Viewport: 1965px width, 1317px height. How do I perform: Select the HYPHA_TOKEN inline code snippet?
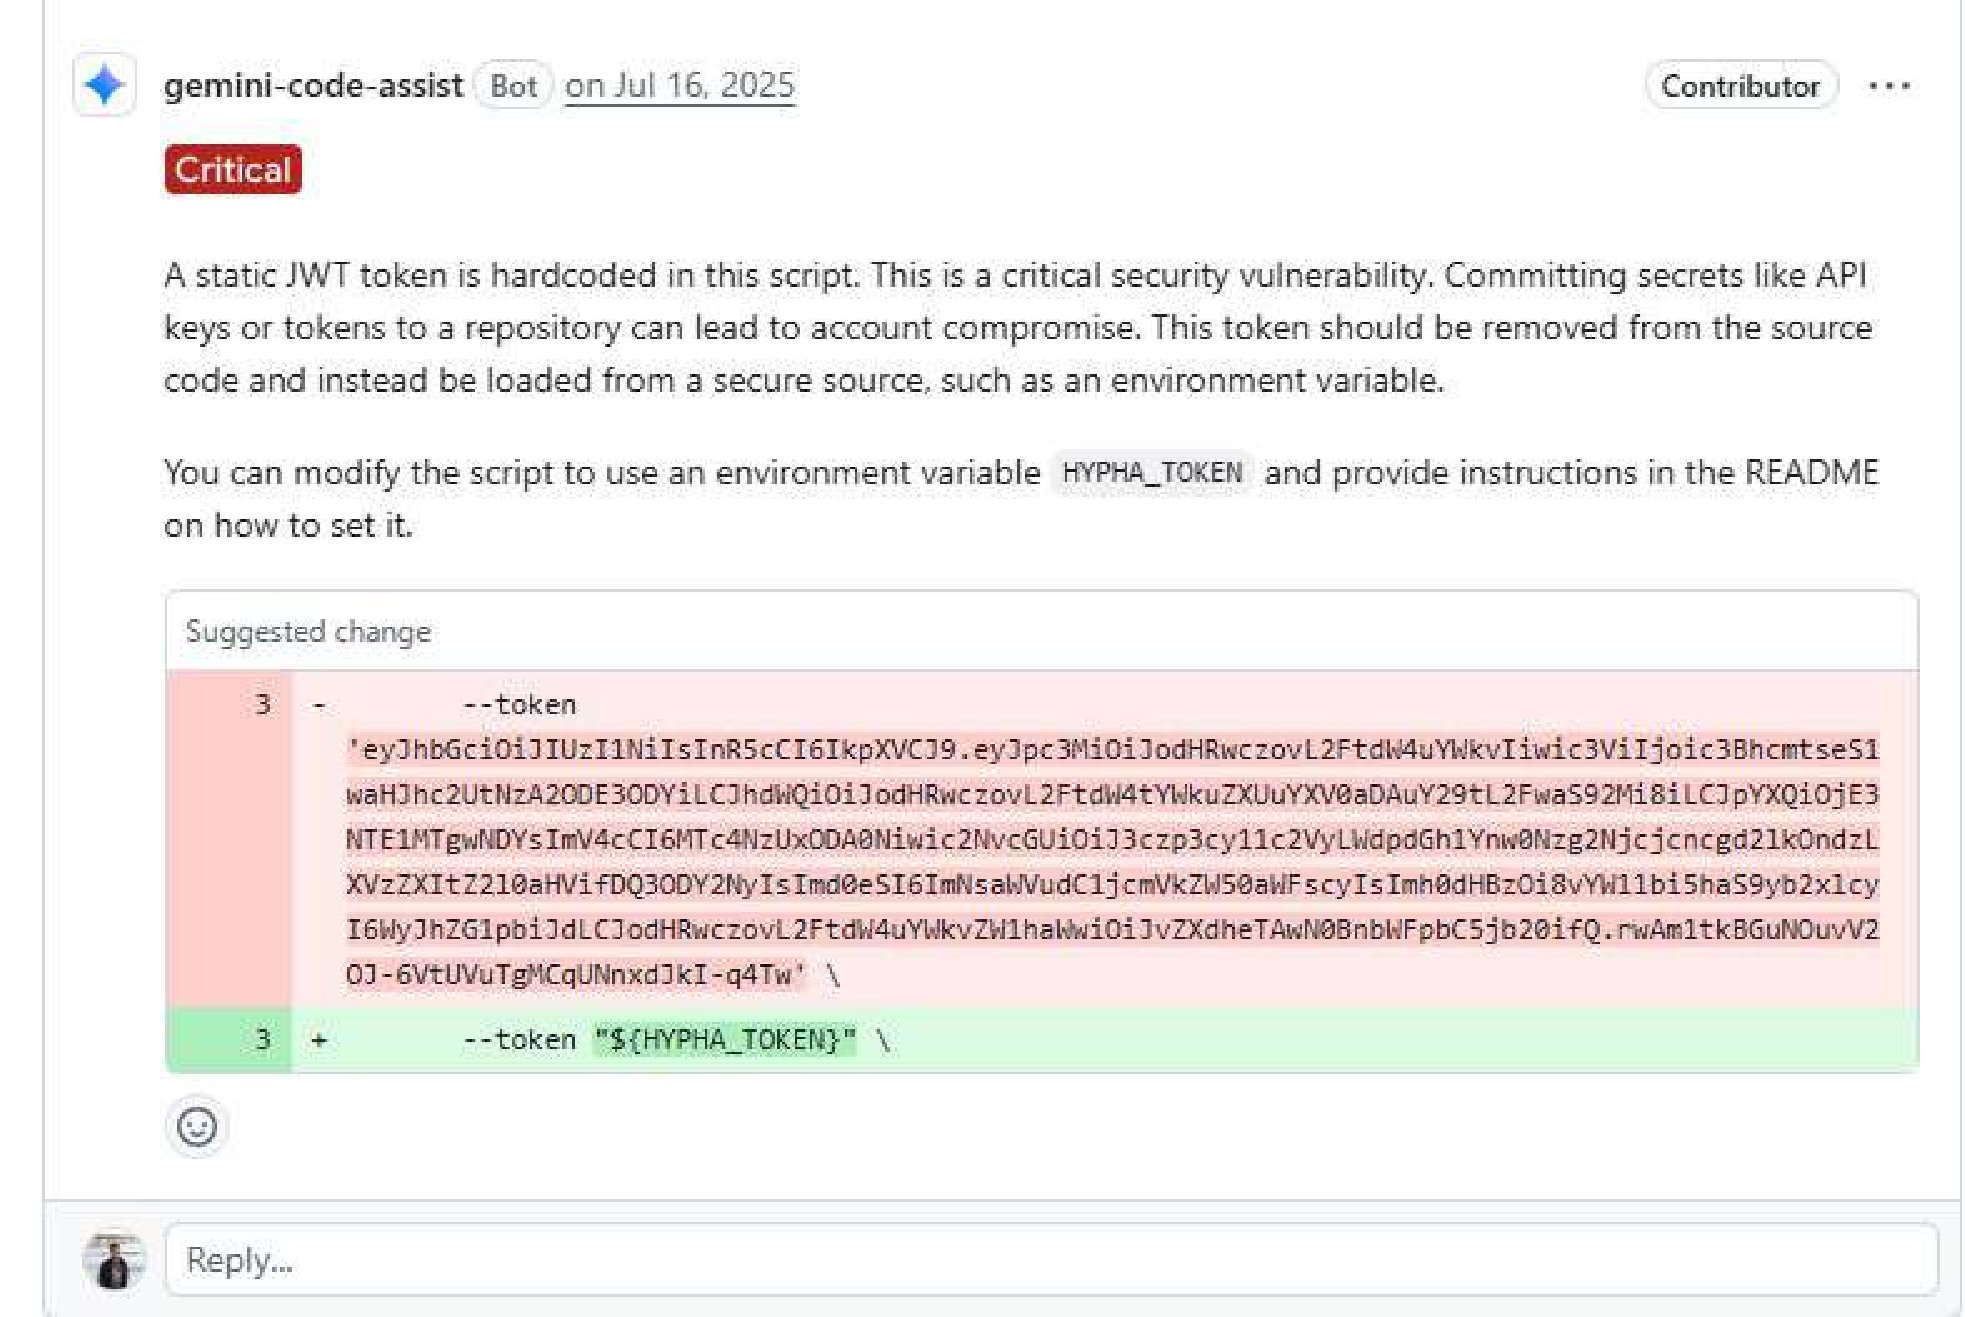click(1152, 472)
